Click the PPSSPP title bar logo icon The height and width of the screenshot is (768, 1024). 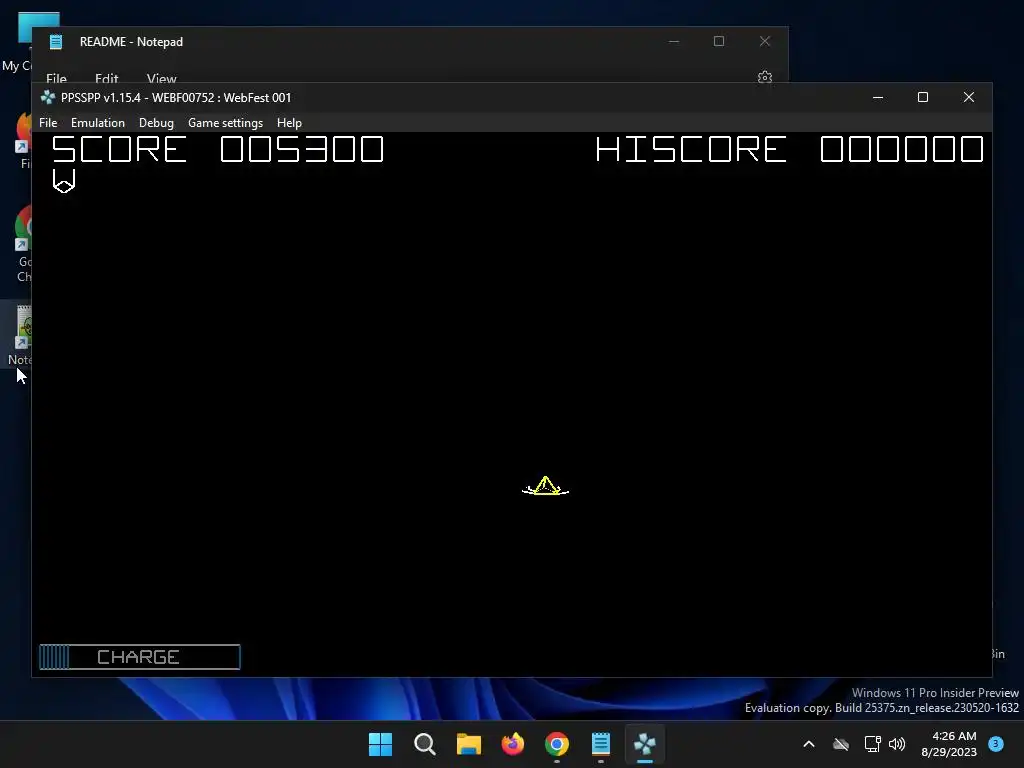pyautogui.click(x=48, y=97)
